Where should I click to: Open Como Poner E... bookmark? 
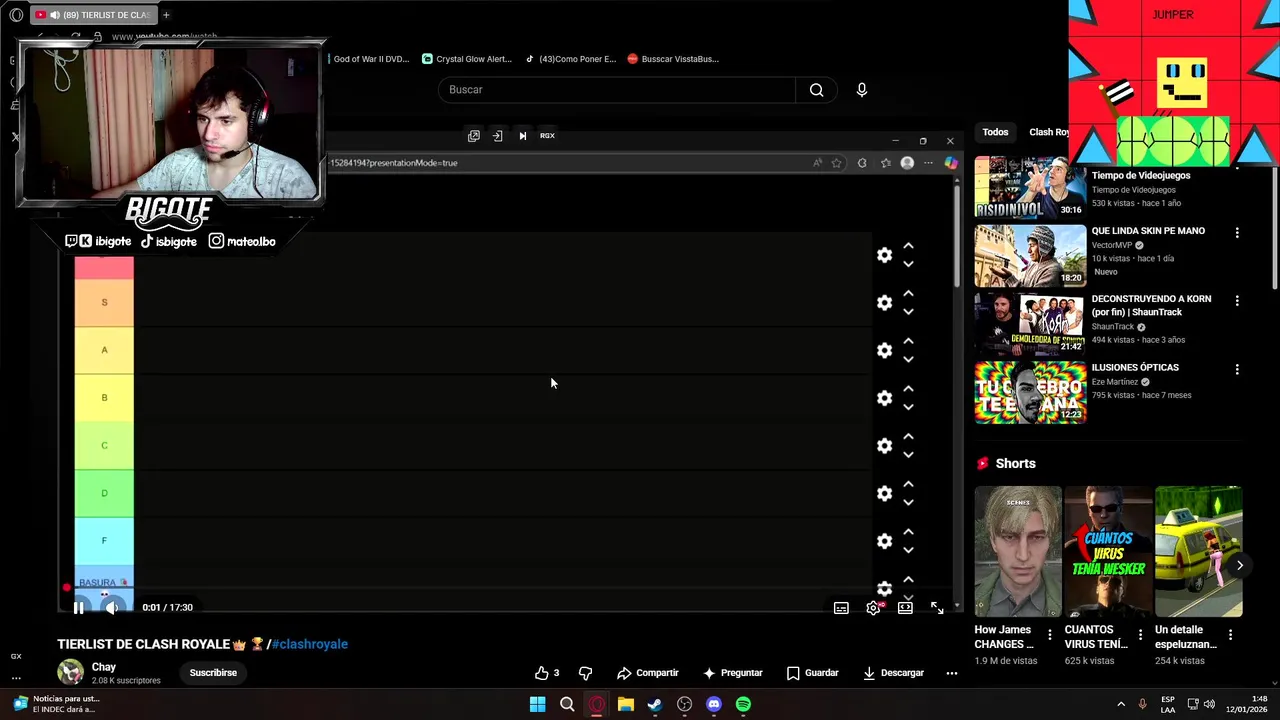coord(571,59)
